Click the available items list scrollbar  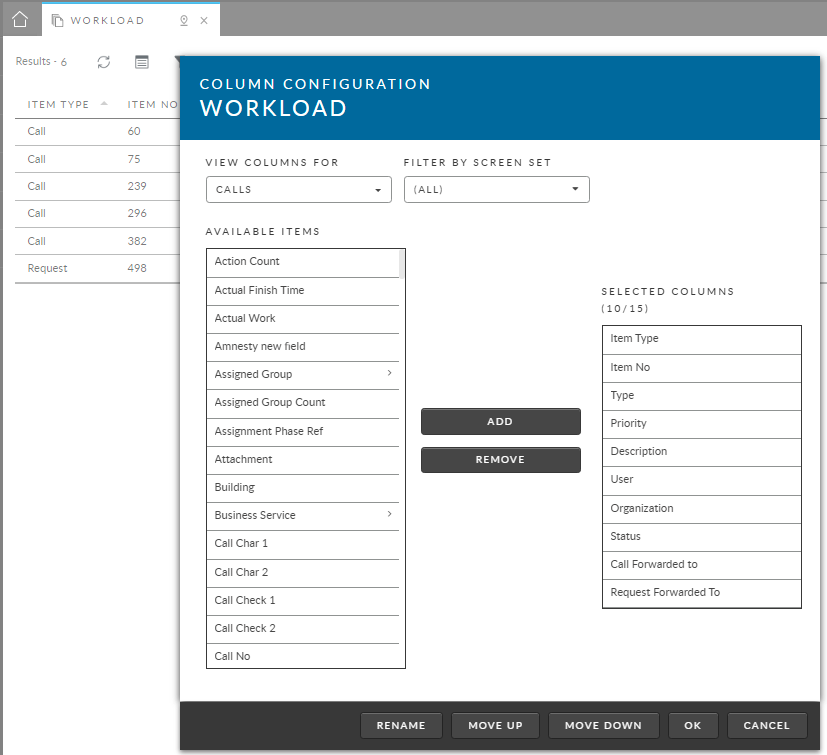[x=402, y=264]
